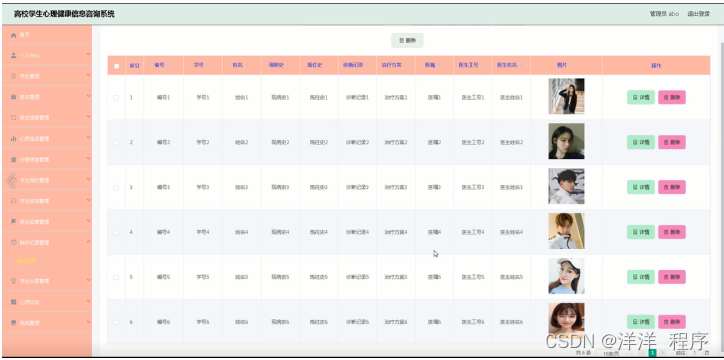Collapse the sidebar with the double-chevron icon
This screenshot has width=724, height=360.
click(11, 180)
